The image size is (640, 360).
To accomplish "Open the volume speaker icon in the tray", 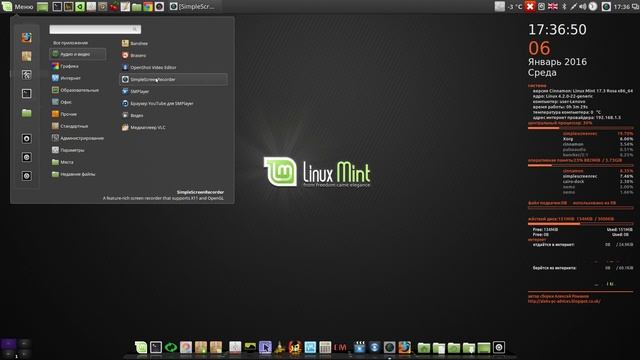I will click(x=582, y=7).
